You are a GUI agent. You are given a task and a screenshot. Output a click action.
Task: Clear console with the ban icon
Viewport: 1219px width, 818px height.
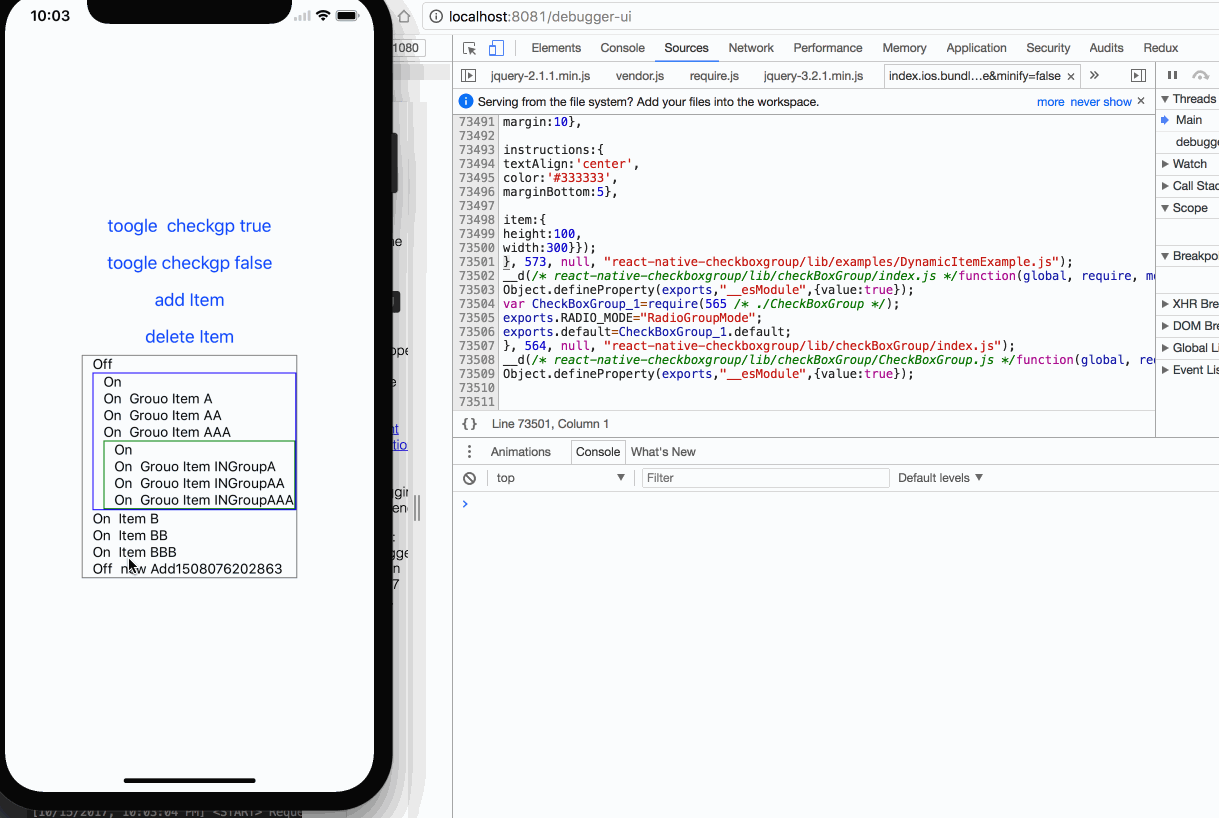tap(469, 478)
